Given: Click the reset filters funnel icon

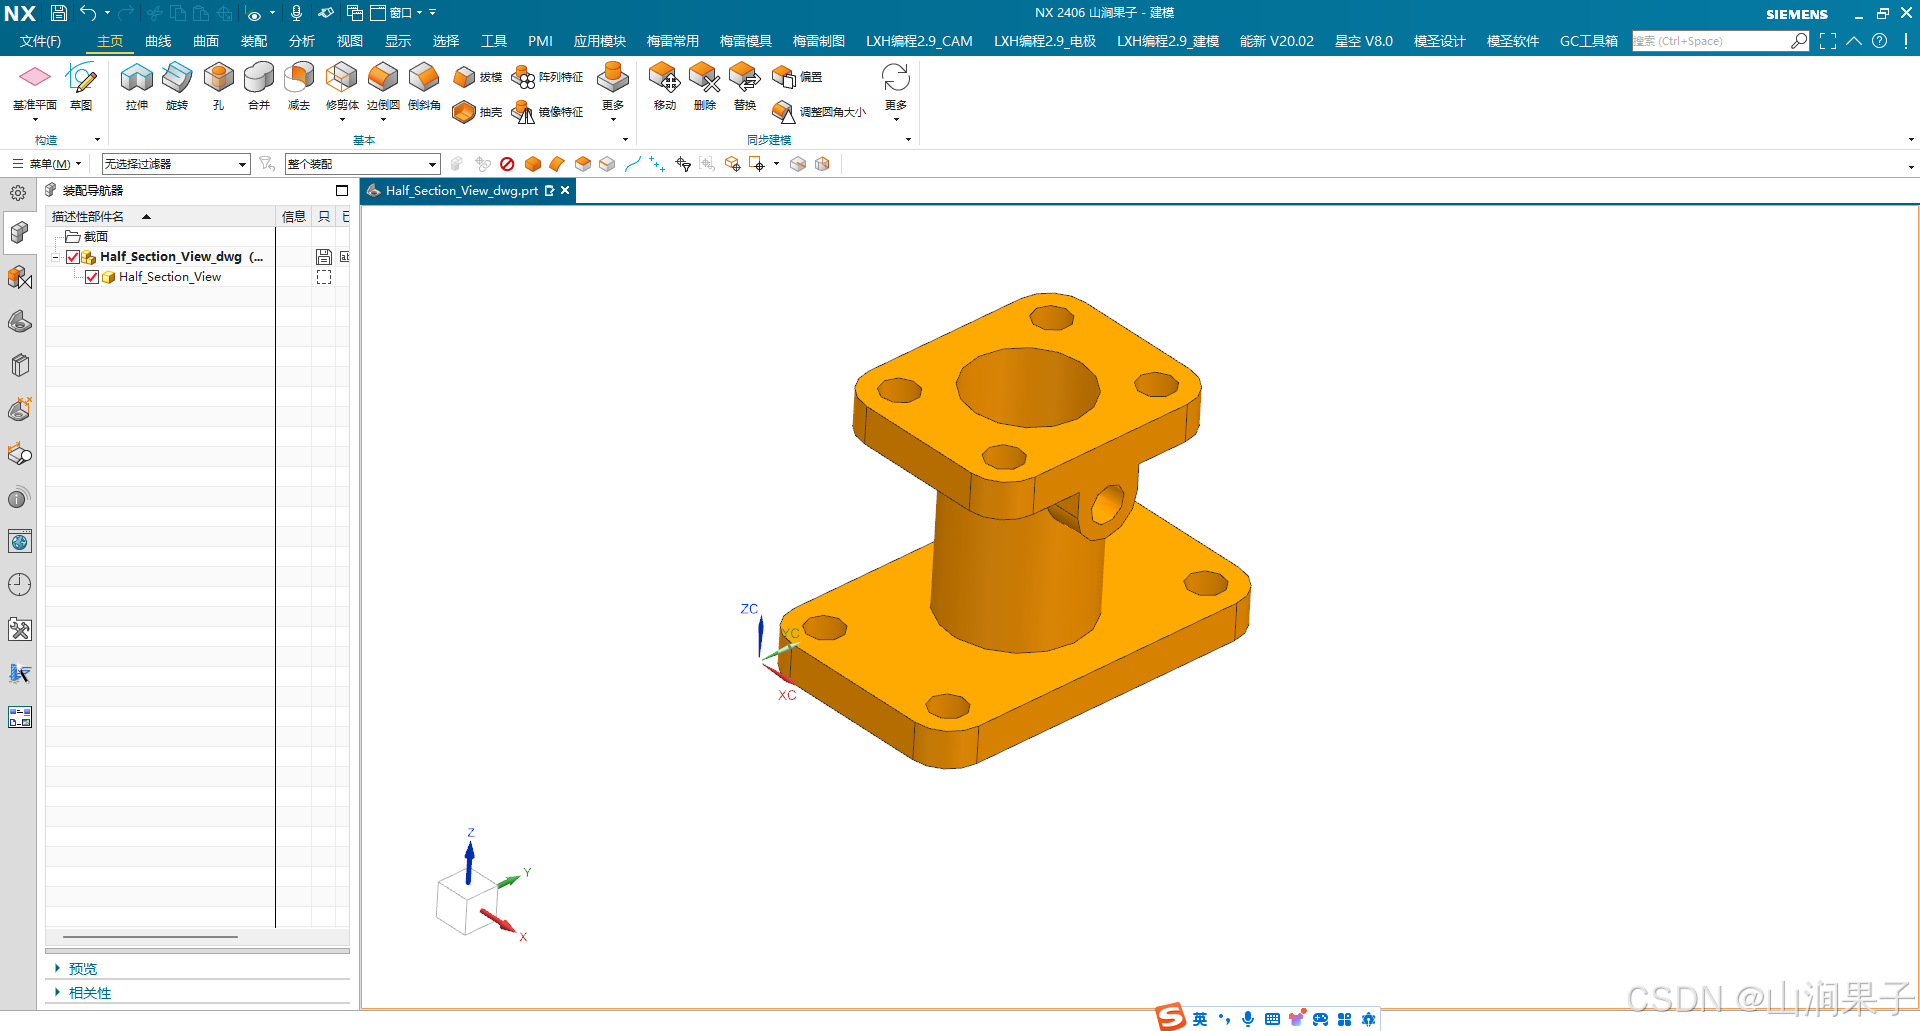Looking at the screenshot, I should coord(267,164).
